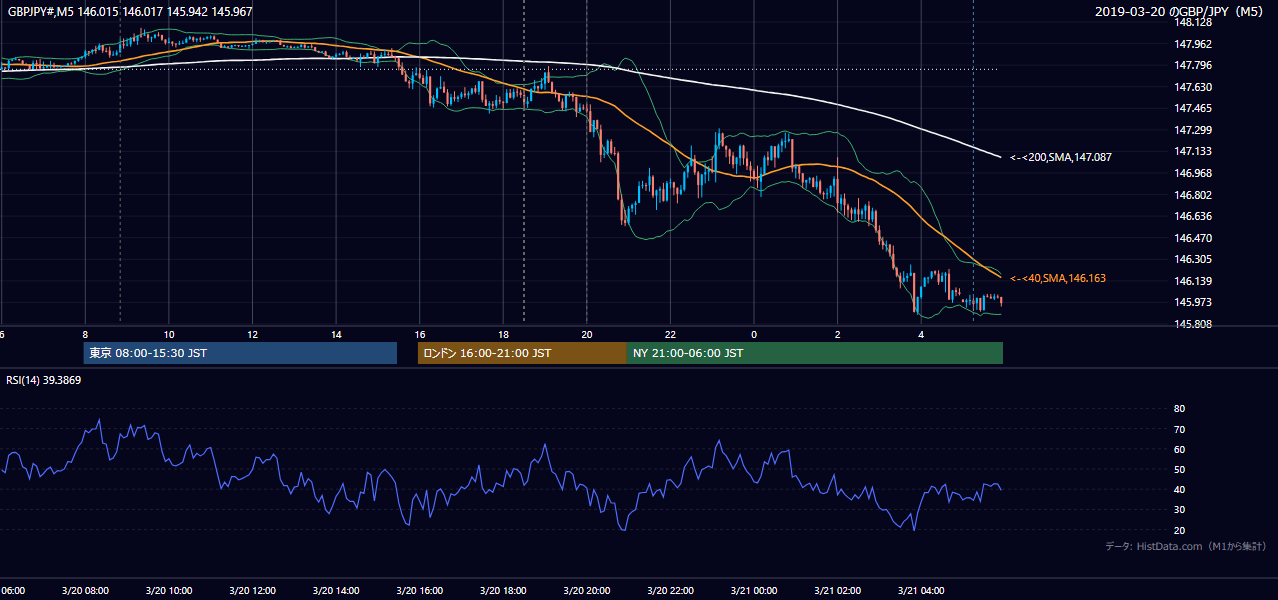The height and width of the screenshot is (600, 1278).
Task: Click price level 145.808 on the axis
Action: click(1193, 324)
